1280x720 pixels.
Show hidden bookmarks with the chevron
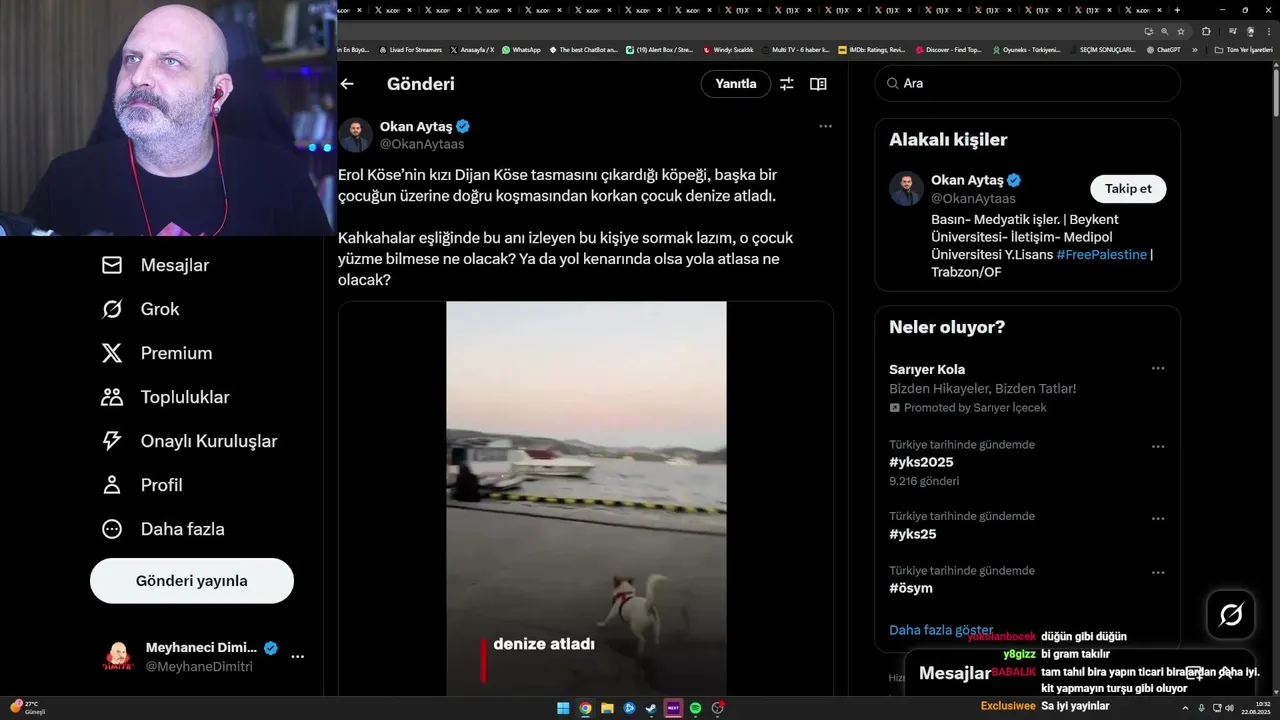coord(1194,49)
